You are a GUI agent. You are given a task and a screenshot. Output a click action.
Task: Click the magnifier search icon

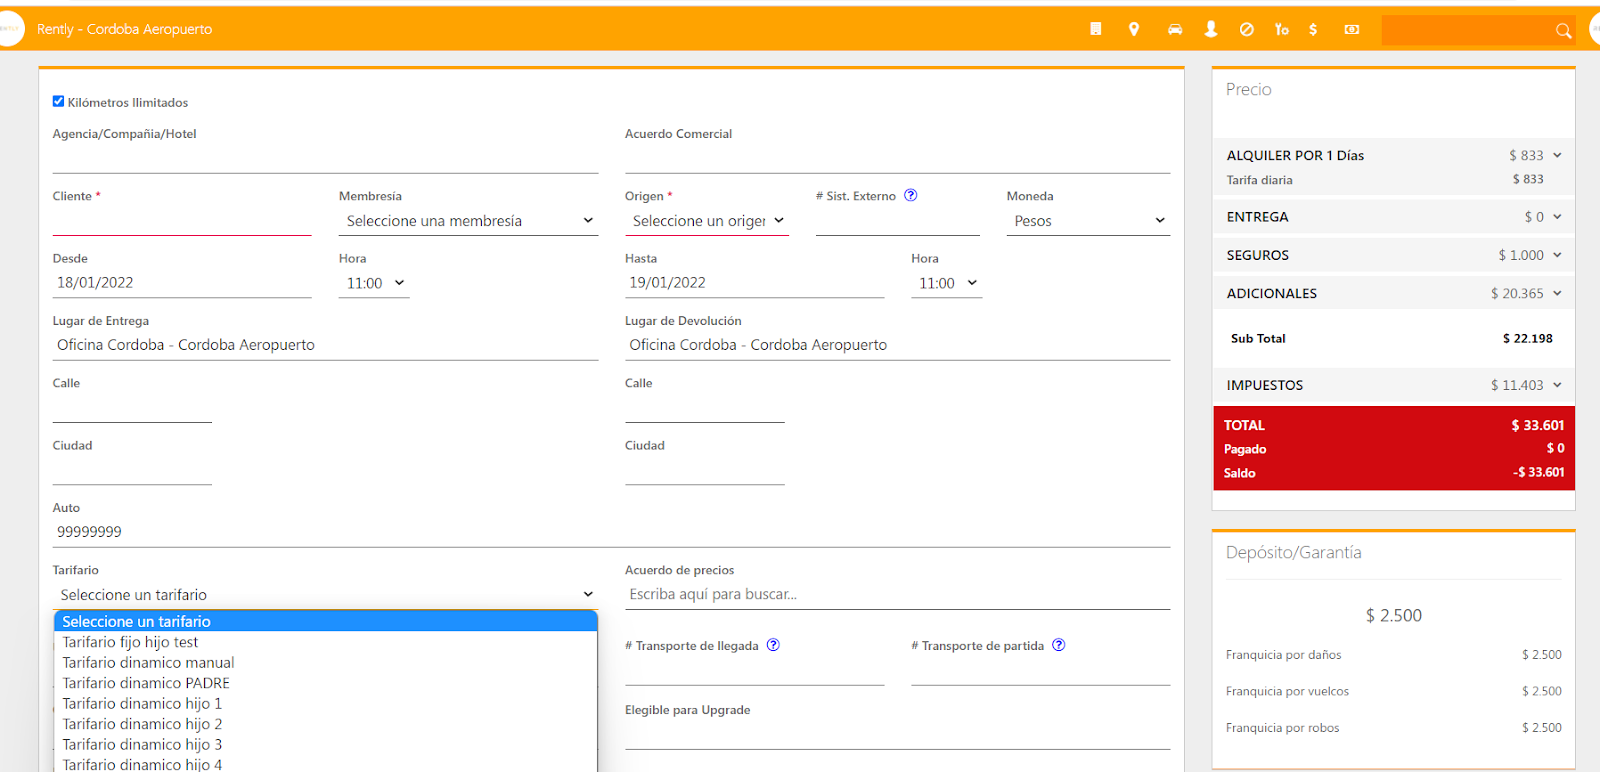click(1563, 31)
